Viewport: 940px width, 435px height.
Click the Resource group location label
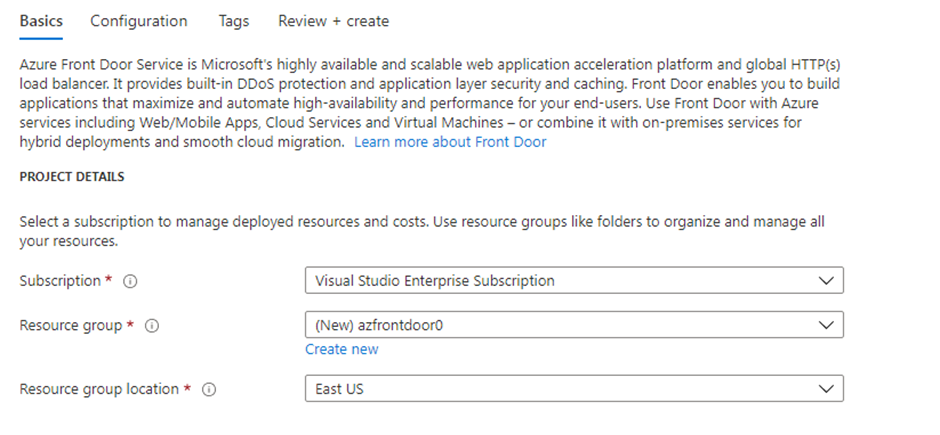[x=99, y=389]
